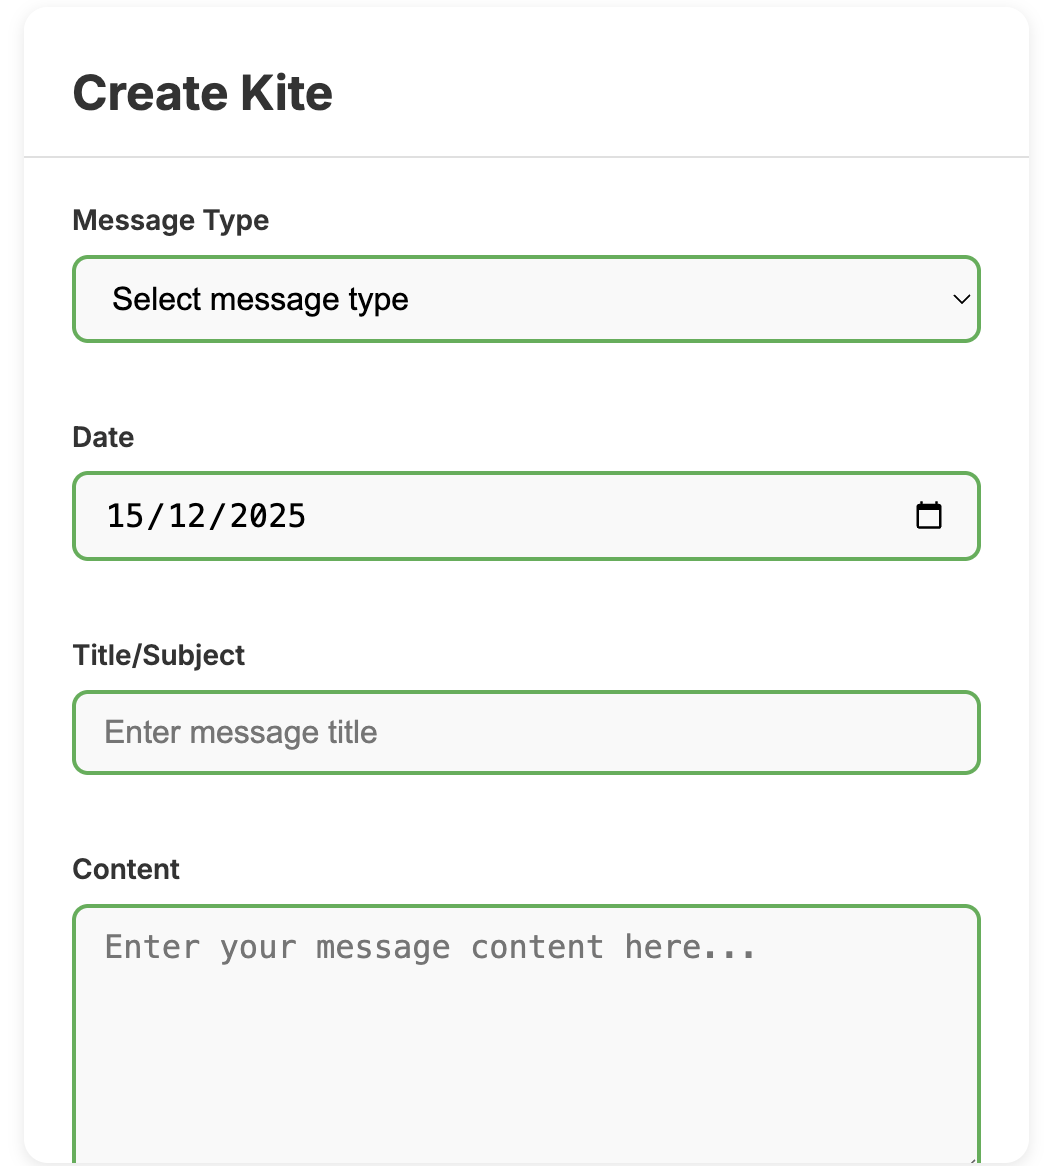Click the "Enter message title" placeholder text

click(241, 732)
